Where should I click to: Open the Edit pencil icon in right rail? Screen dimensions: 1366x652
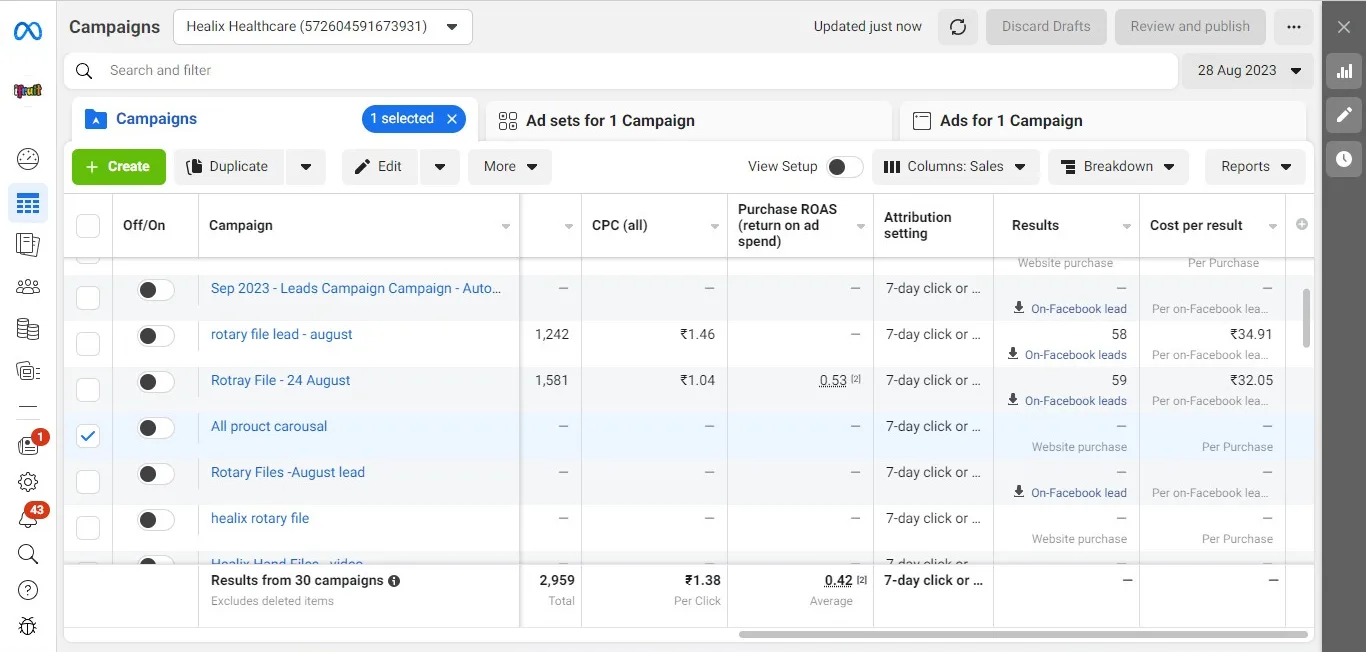click(1344, 115)
